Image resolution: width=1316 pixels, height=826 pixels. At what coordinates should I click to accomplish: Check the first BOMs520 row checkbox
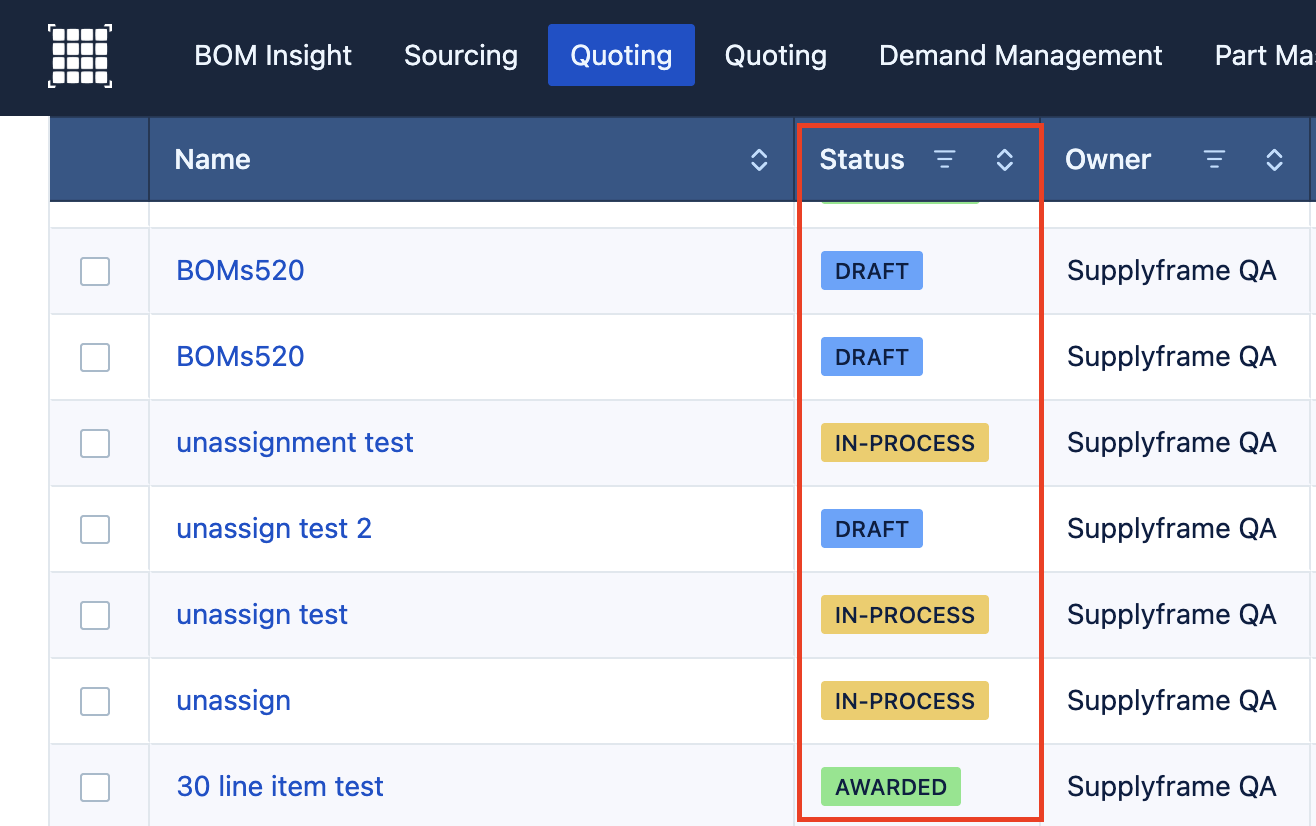click(95, 271)
